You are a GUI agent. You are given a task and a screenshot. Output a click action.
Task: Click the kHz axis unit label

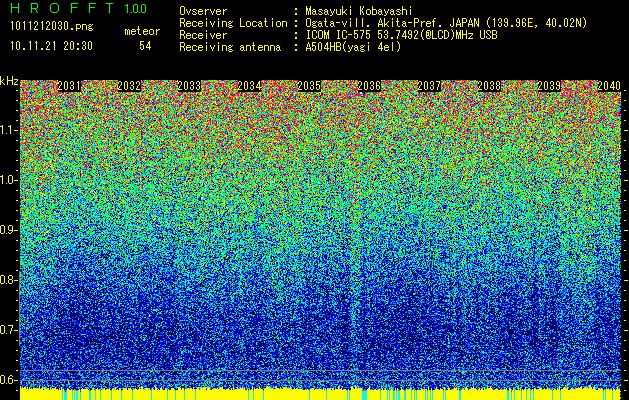click(x=9, y=81)
